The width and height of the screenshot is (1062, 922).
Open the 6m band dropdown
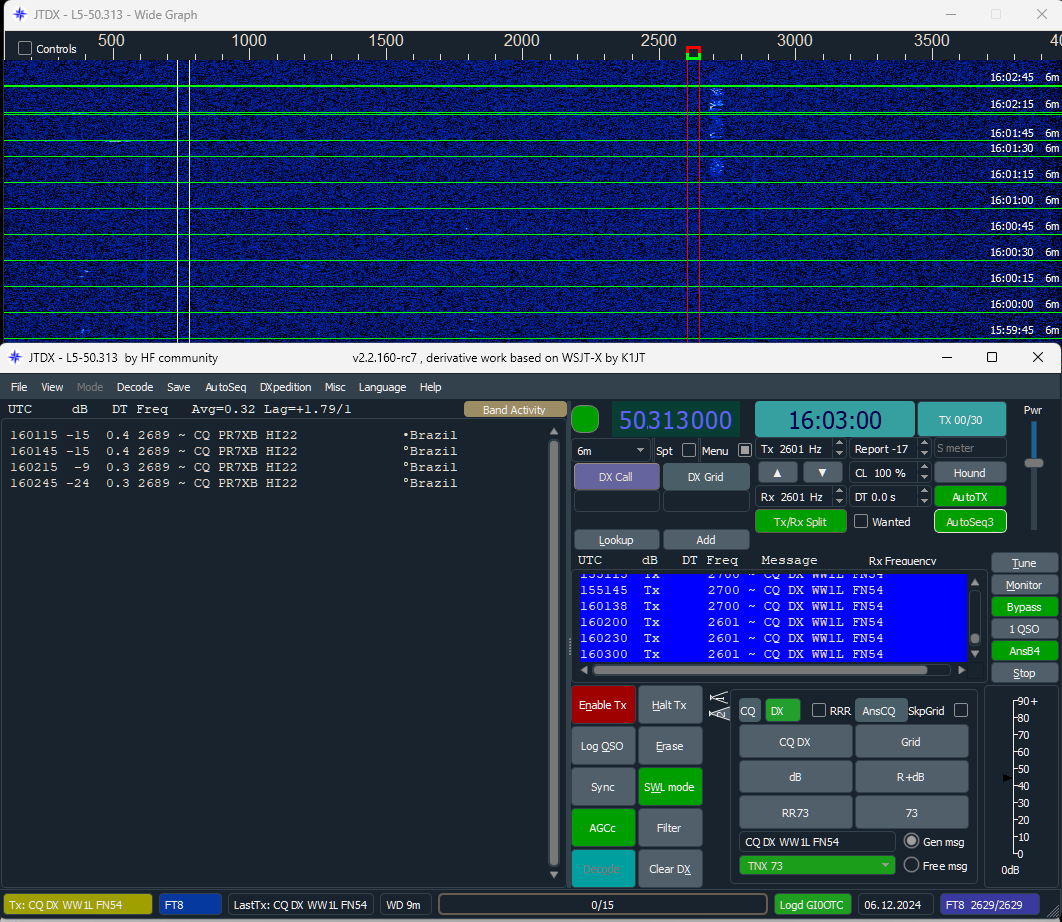tap(611, 450)
